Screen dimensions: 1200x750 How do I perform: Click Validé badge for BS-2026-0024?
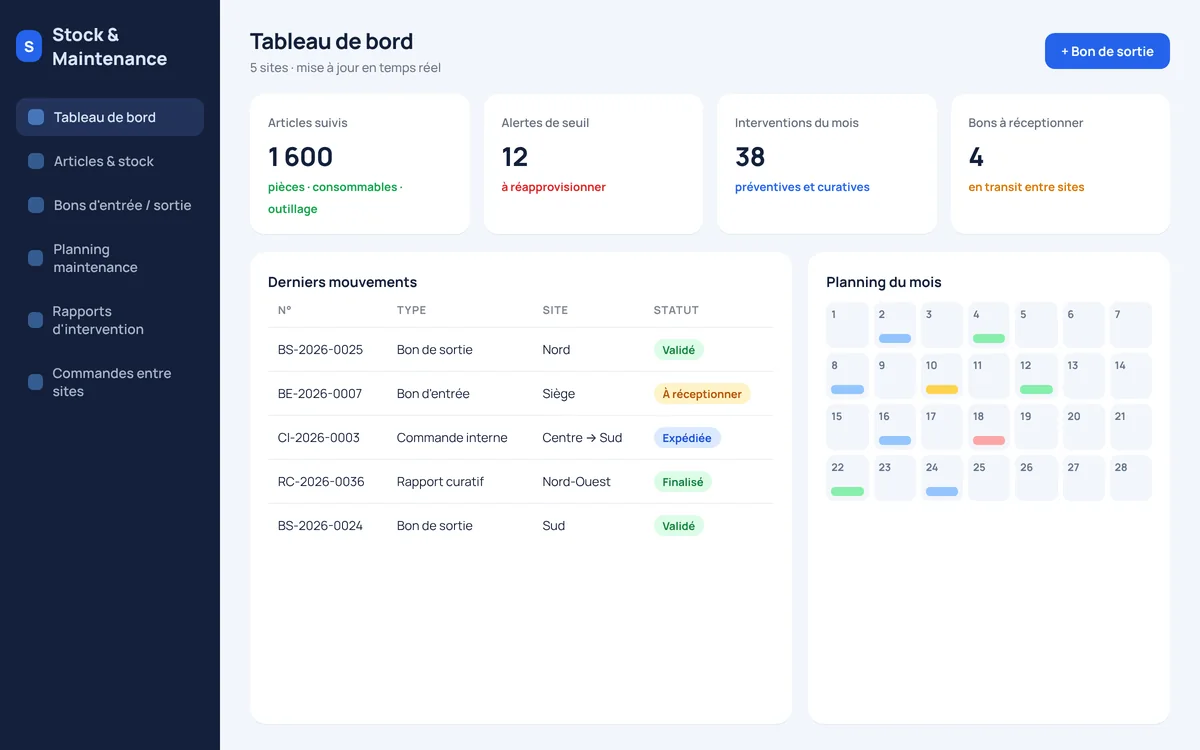[679, 526]
